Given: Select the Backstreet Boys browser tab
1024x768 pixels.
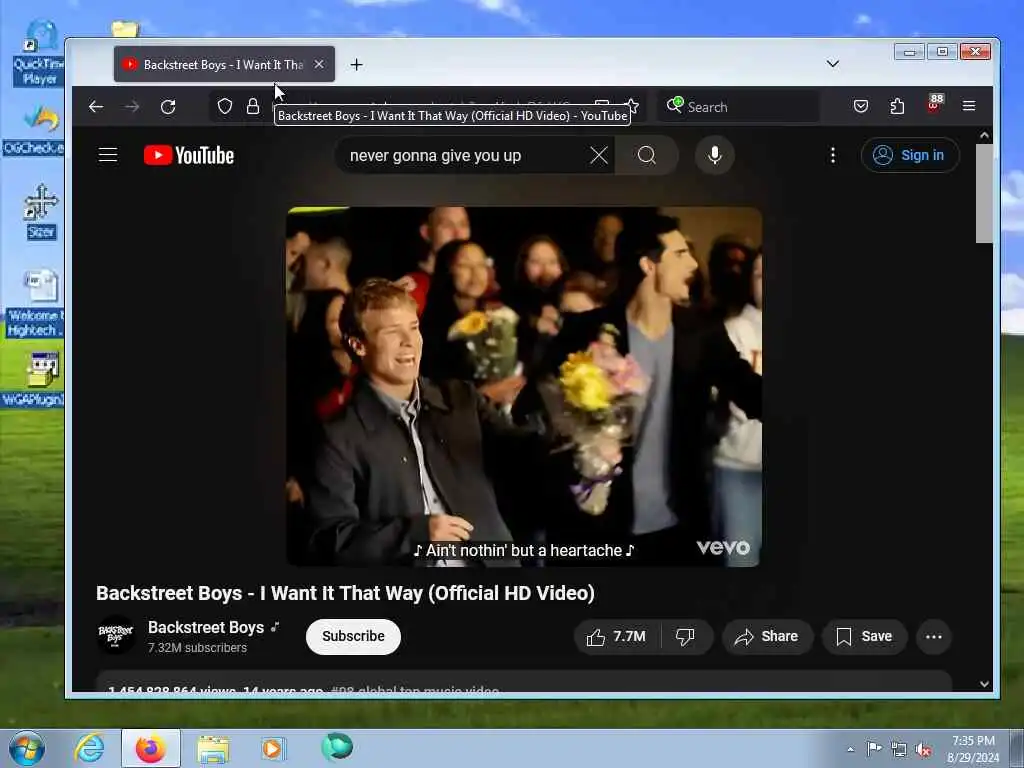Looking at the screenshot, I should 224,64.
